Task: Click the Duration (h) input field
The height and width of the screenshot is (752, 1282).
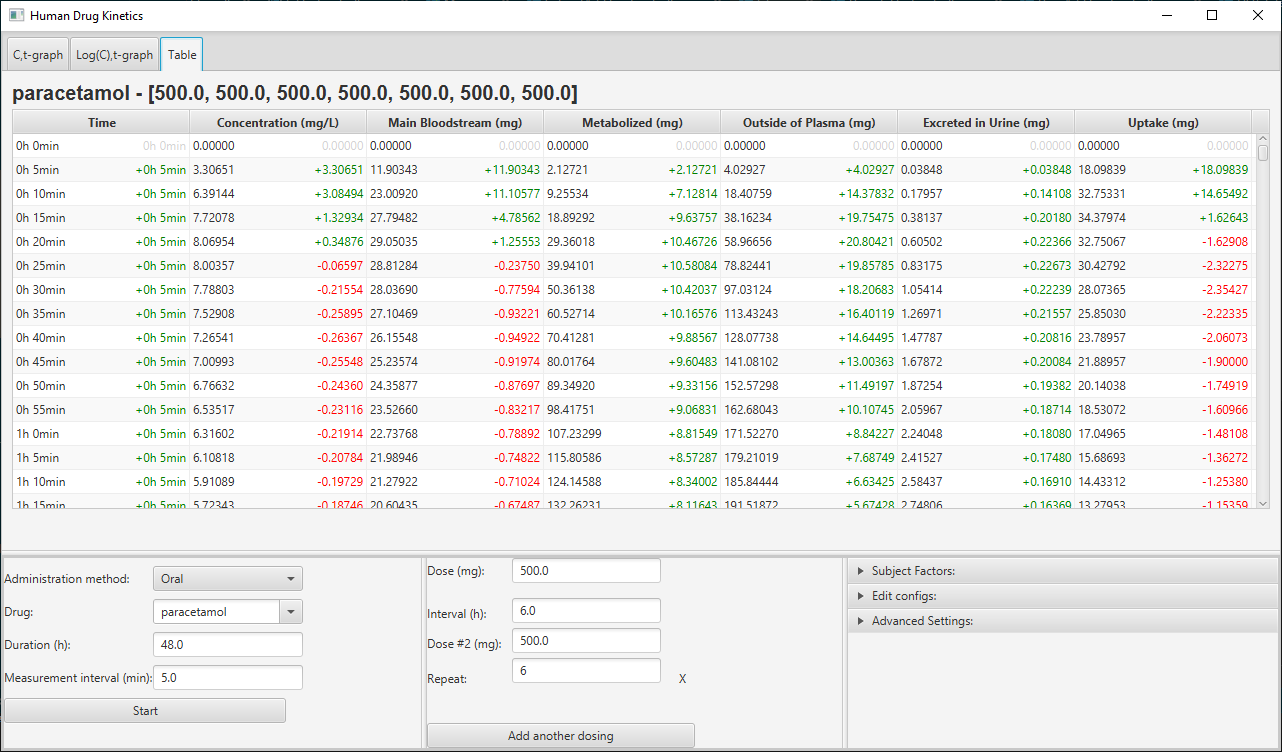Action: click(227, 645)
